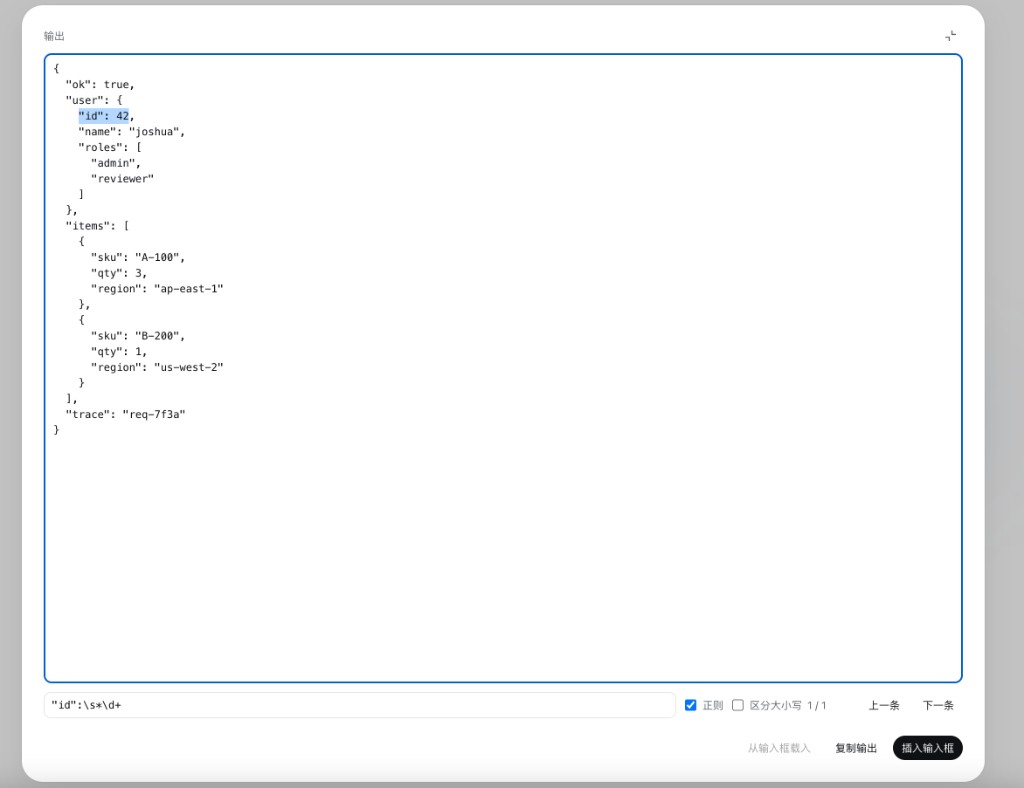
Task: Click the 复制输出 copy output button
Action: pos(856,748)
